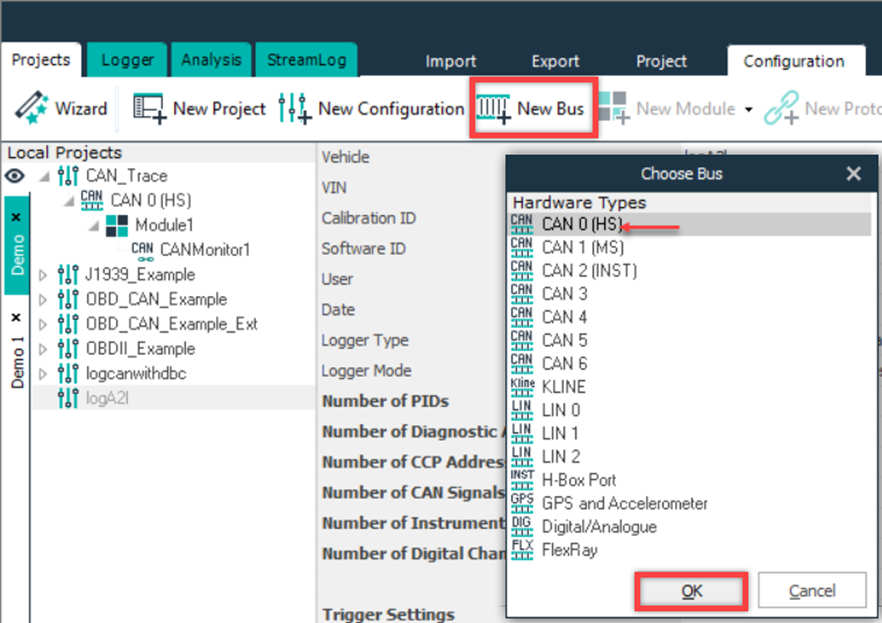The height and width of the screenshot is (623, 882).
Task: Toggle the eye visibility icon
Action: (x=15, y=176)
